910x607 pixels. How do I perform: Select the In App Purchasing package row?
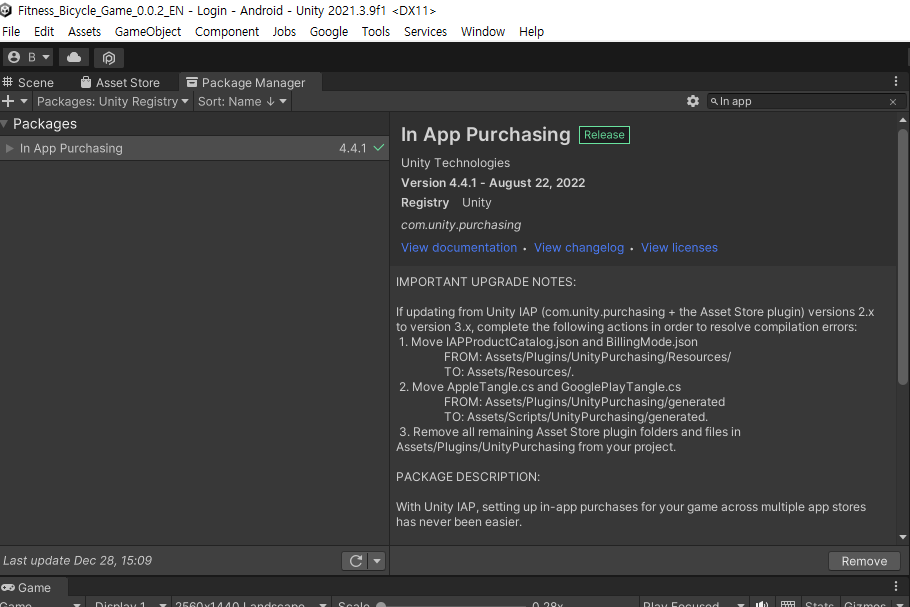pyautogui.click(x=194, y=149)
